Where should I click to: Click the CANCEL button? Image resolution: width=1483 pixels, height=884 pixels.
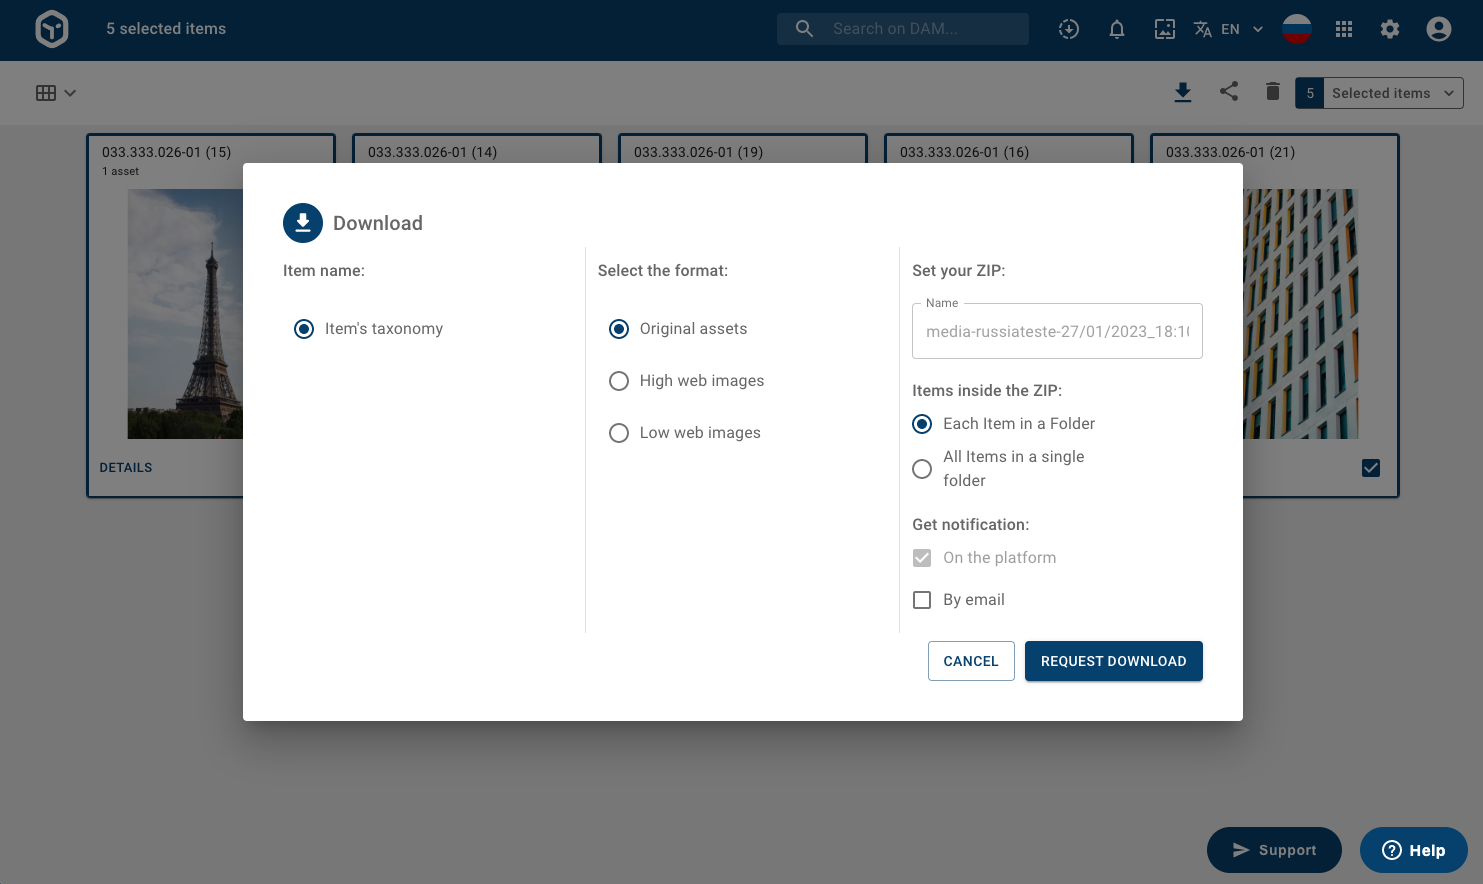tap(971, 661)
